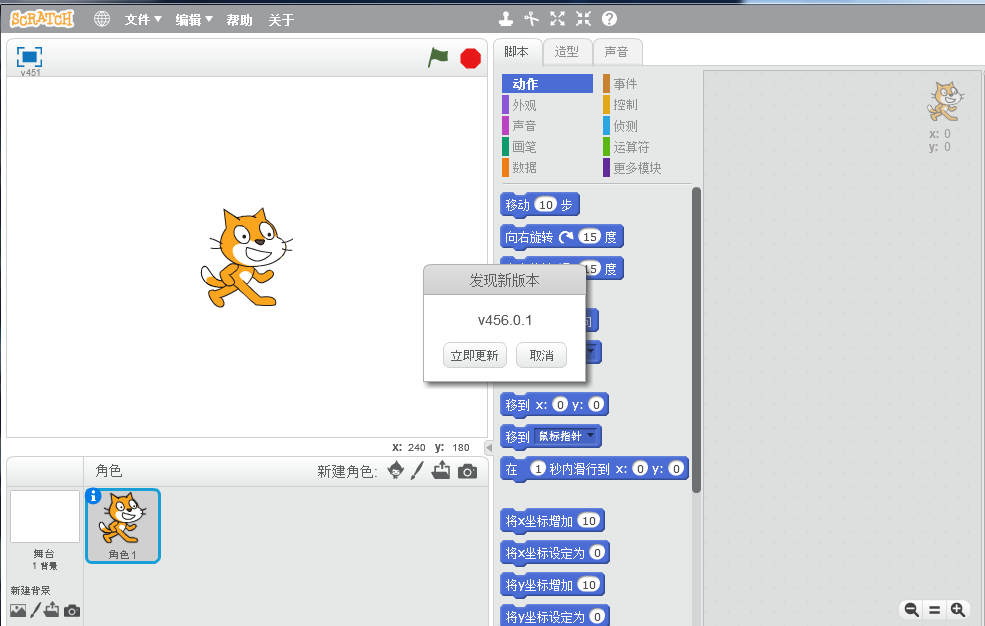The image size is (985, 626).
Task: Open the 鼠标指针 dropdown in 移到 block
Action: point(565,436)
